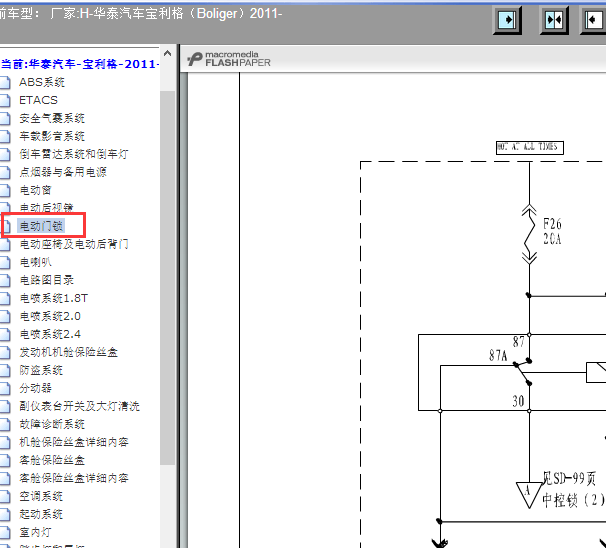Screen dimensions: 606x548
Task: Select 空调系统 entry
Action: click(41, 496)
